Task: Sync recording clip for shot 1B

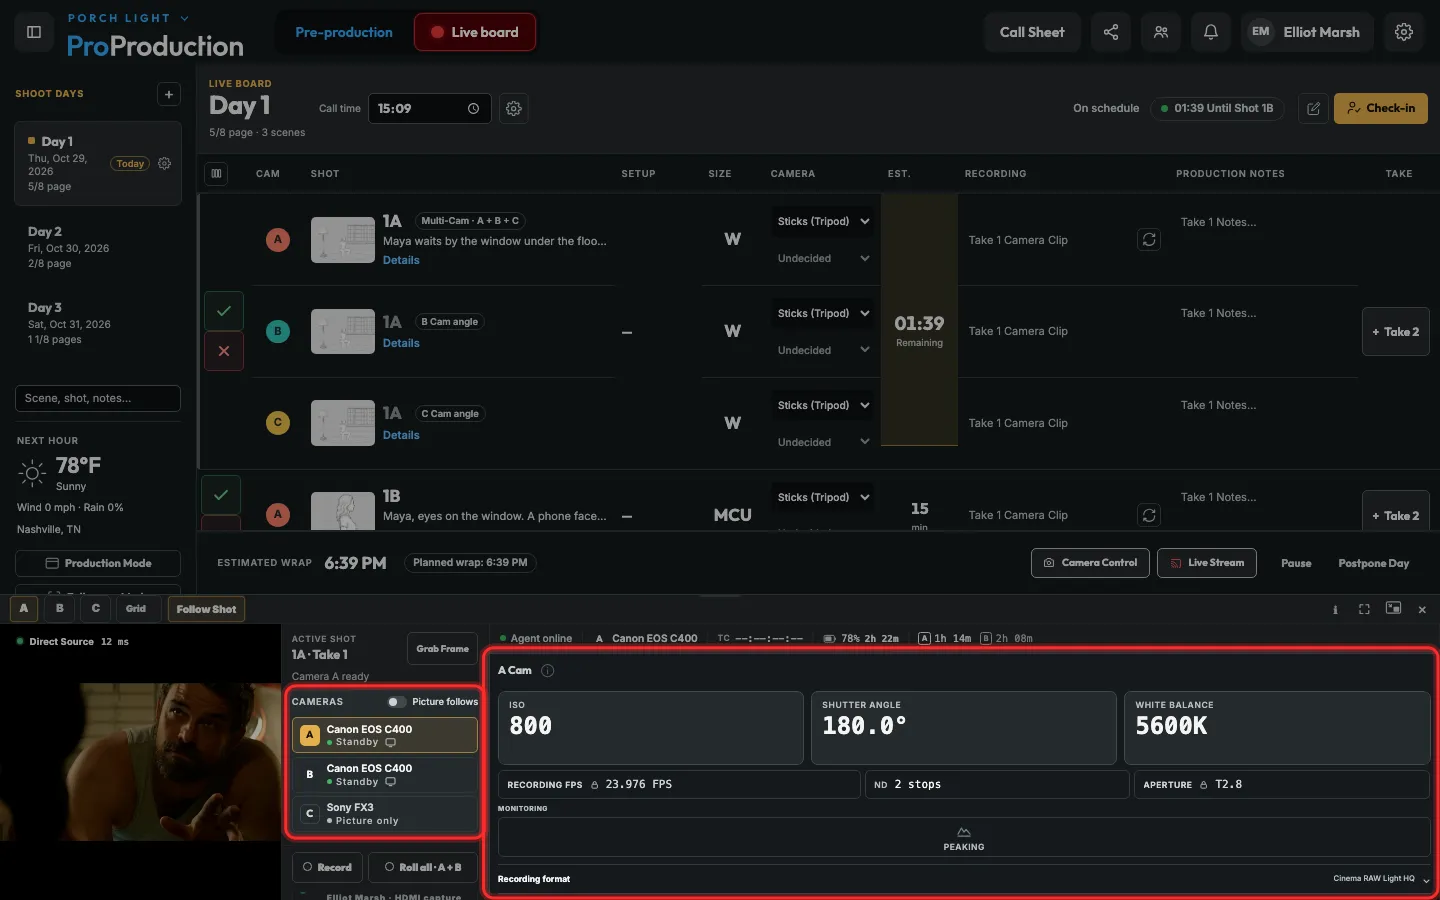Action: 1149,515
